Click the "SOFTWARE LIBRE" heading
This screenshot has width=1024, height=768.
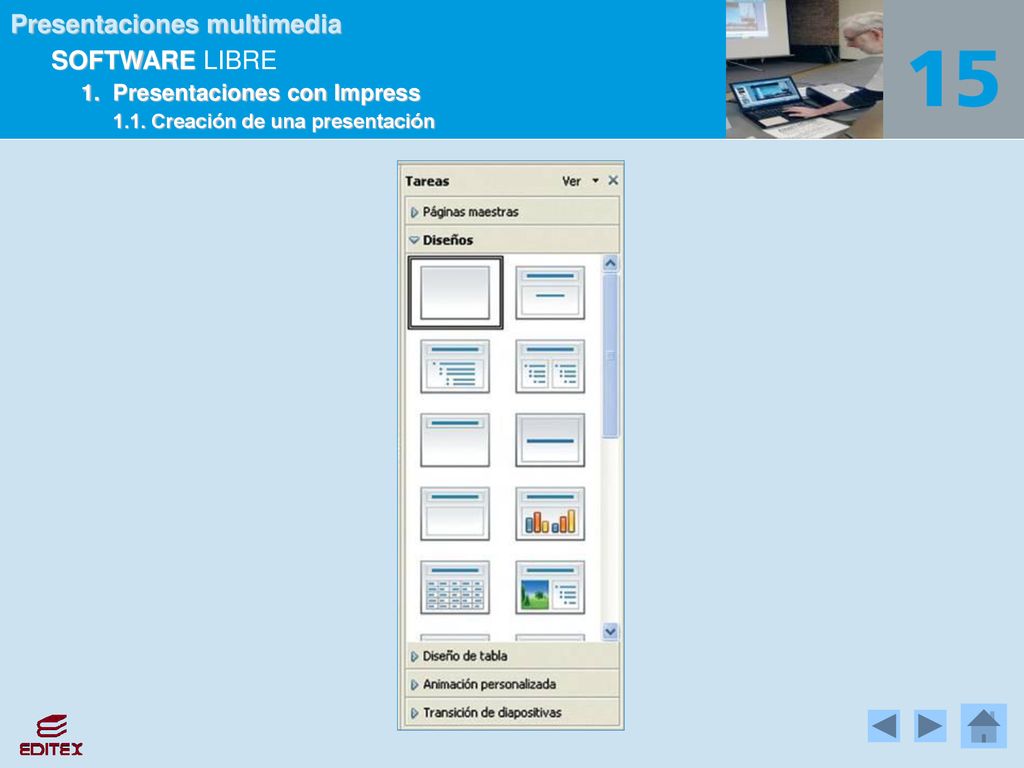click(164, 60)
